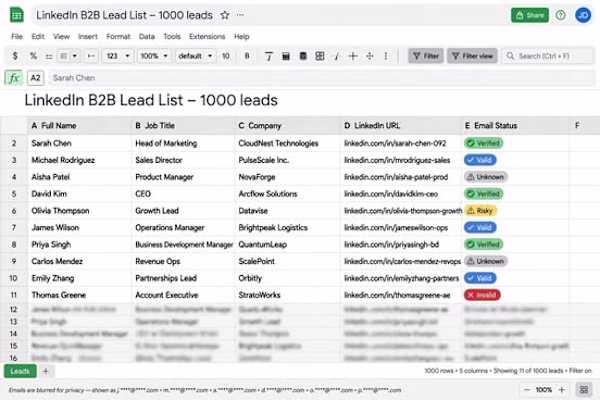This screenshot has width=600, height=400.
Task: Click the green Sheets app logo
Action: [16, 15]
